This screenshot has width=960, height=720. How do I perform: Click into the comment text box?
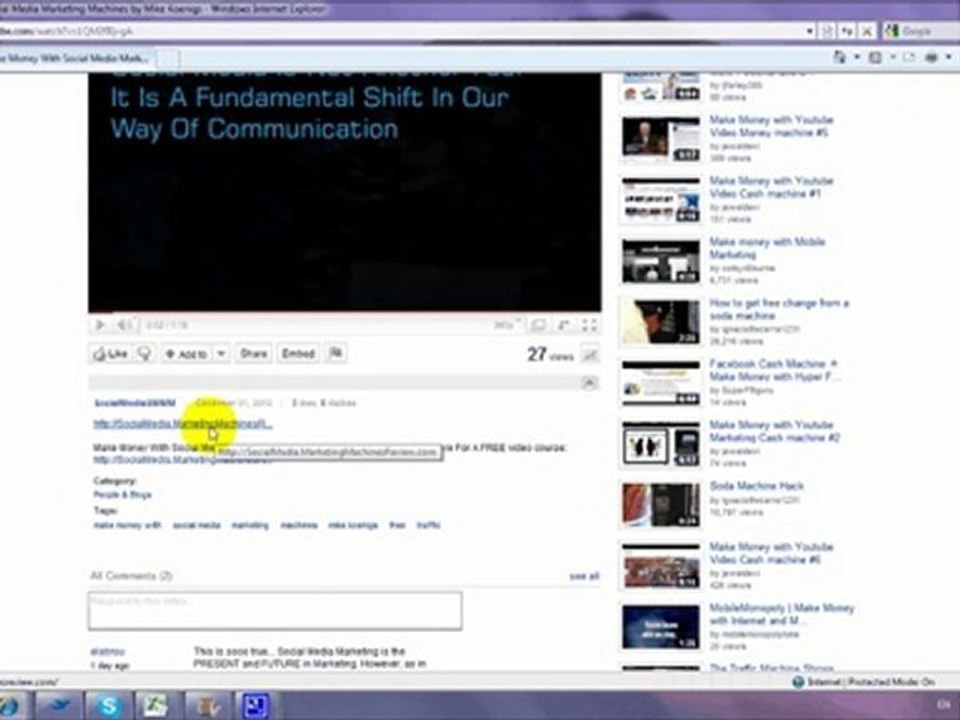point(275,610)
